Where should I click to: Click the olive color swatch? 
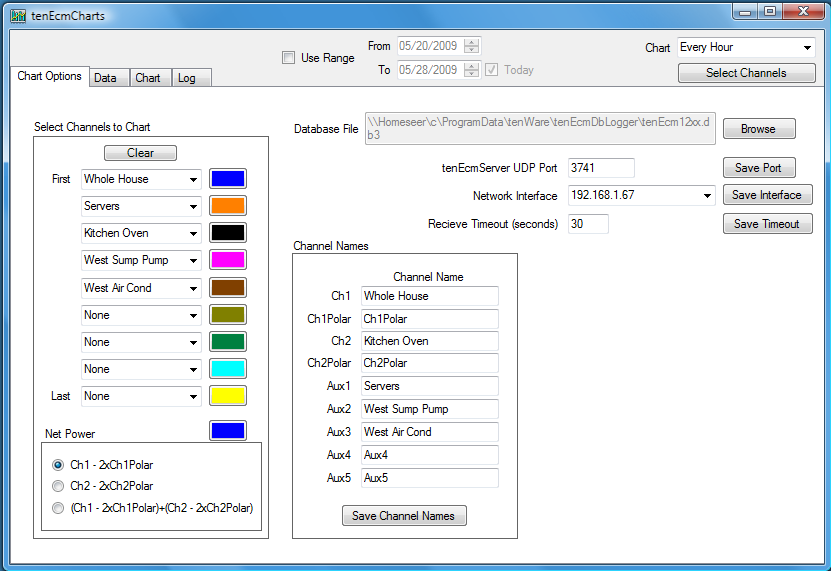(x=228, y=315)
